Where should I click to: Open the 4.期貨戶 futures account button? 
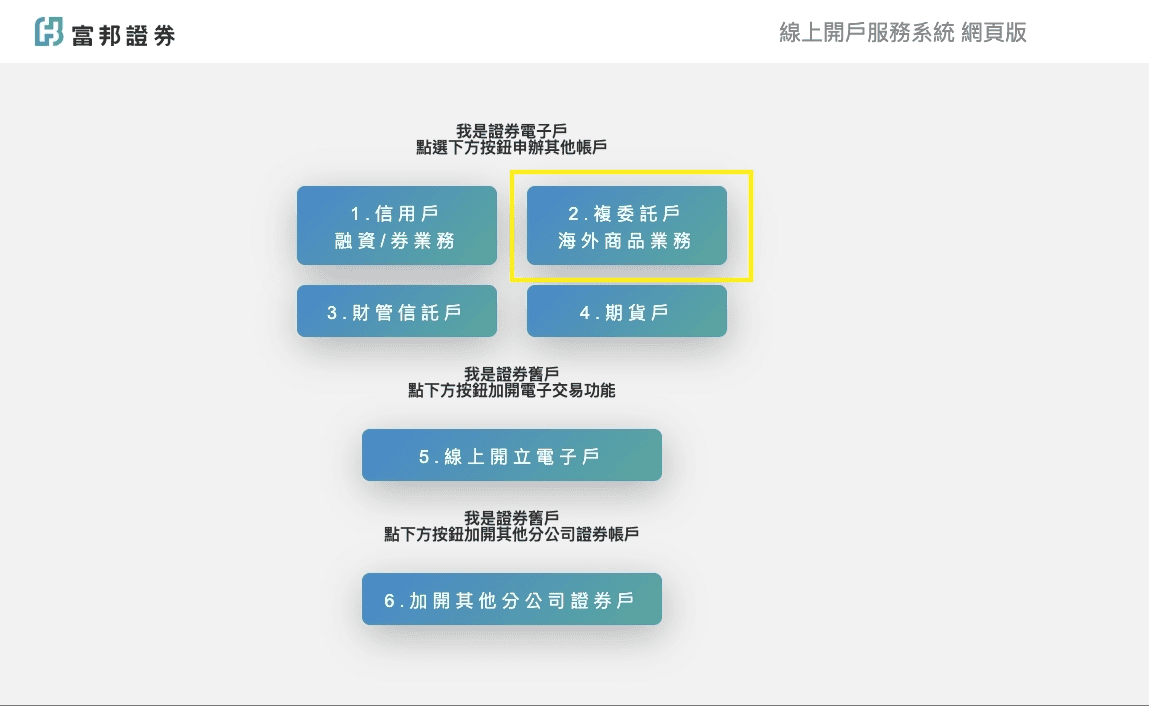[x=627, y=311]
